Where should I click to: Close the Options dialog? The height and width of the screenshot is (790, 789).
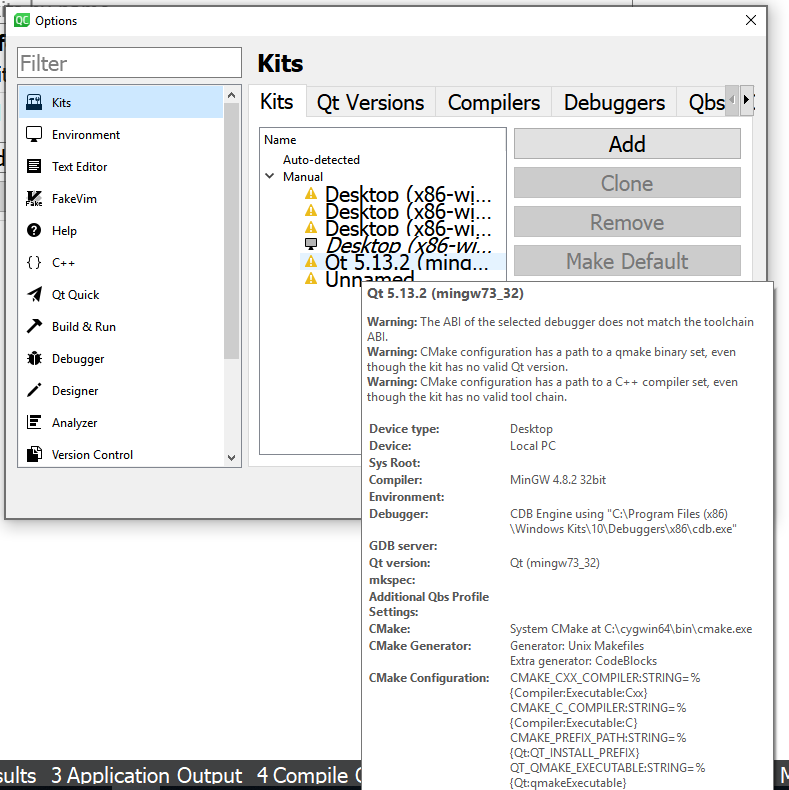click(x=750, y=20)
